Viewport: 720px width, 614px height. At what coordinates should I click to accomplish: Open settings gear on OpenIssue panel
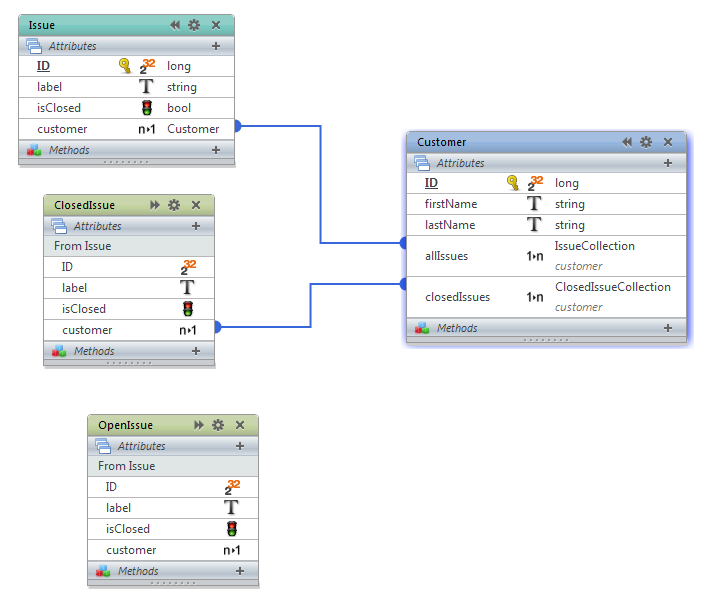(218, 425)
